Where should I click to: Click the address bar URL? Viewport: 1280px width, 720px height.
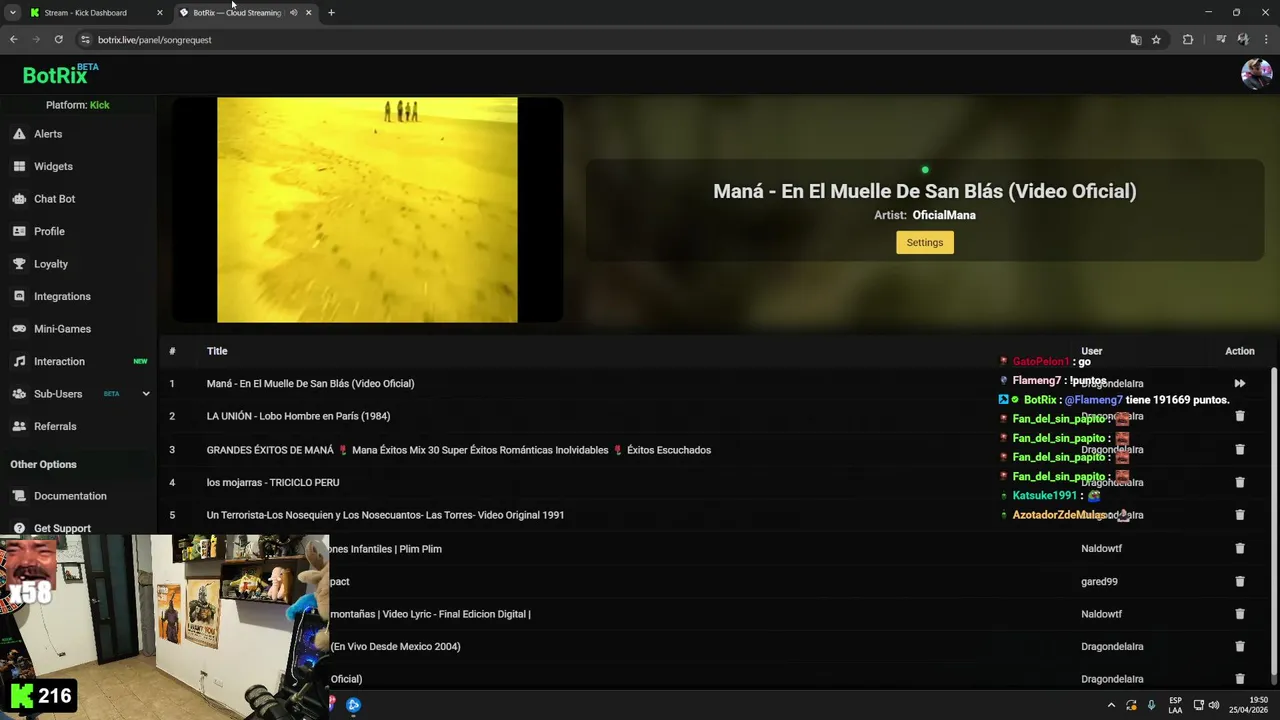tap(155, 40)
